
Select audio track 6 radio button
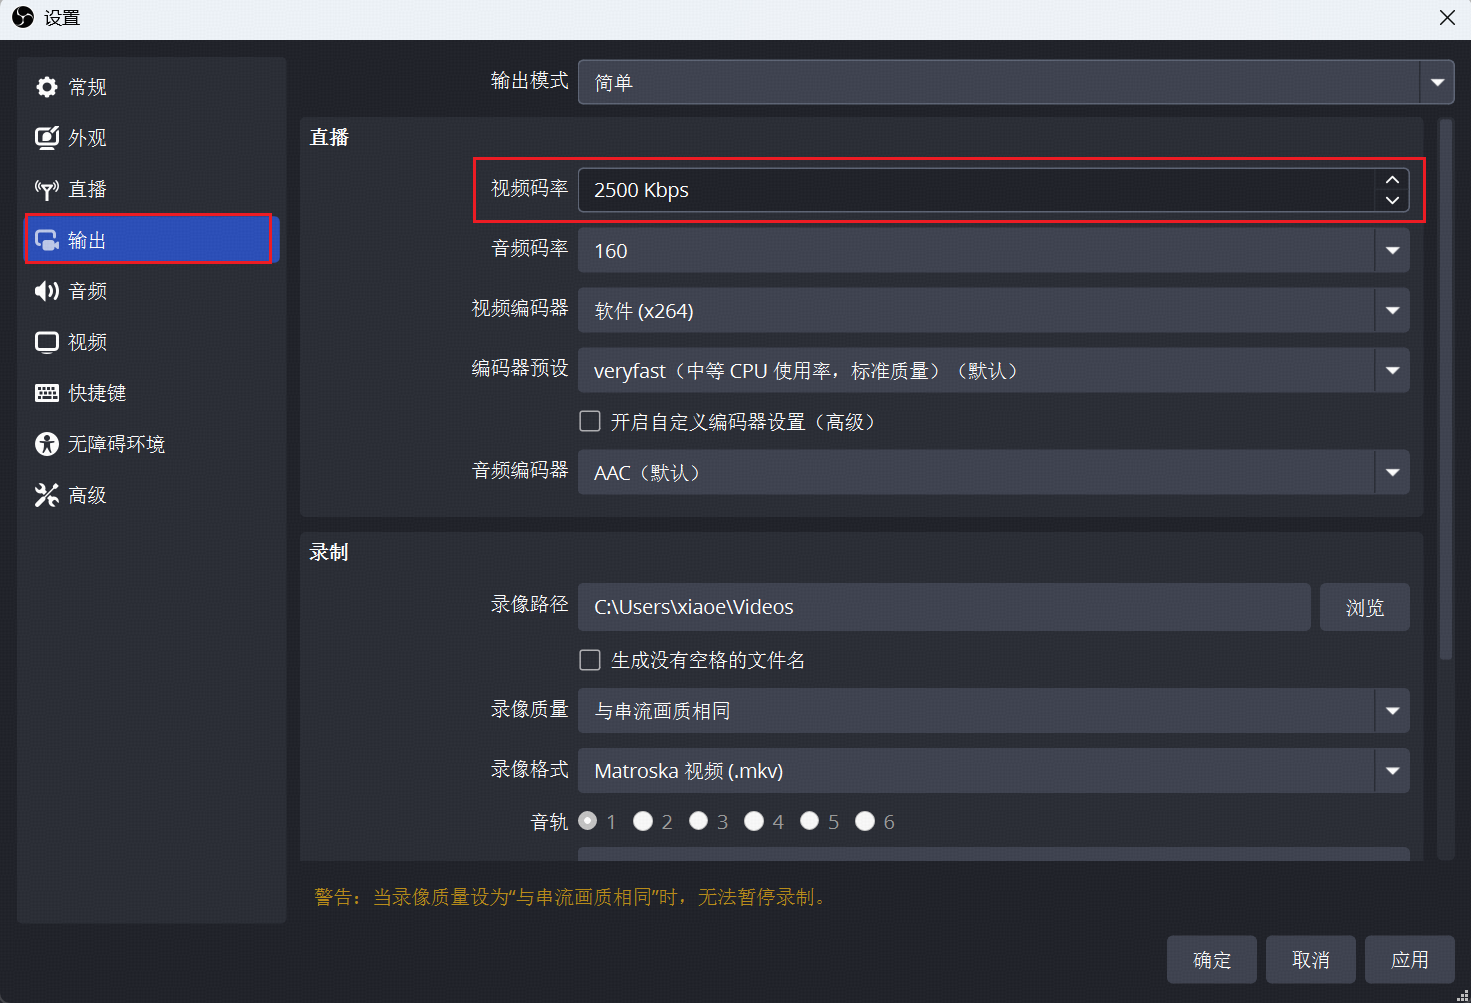(x=865, y=821)
